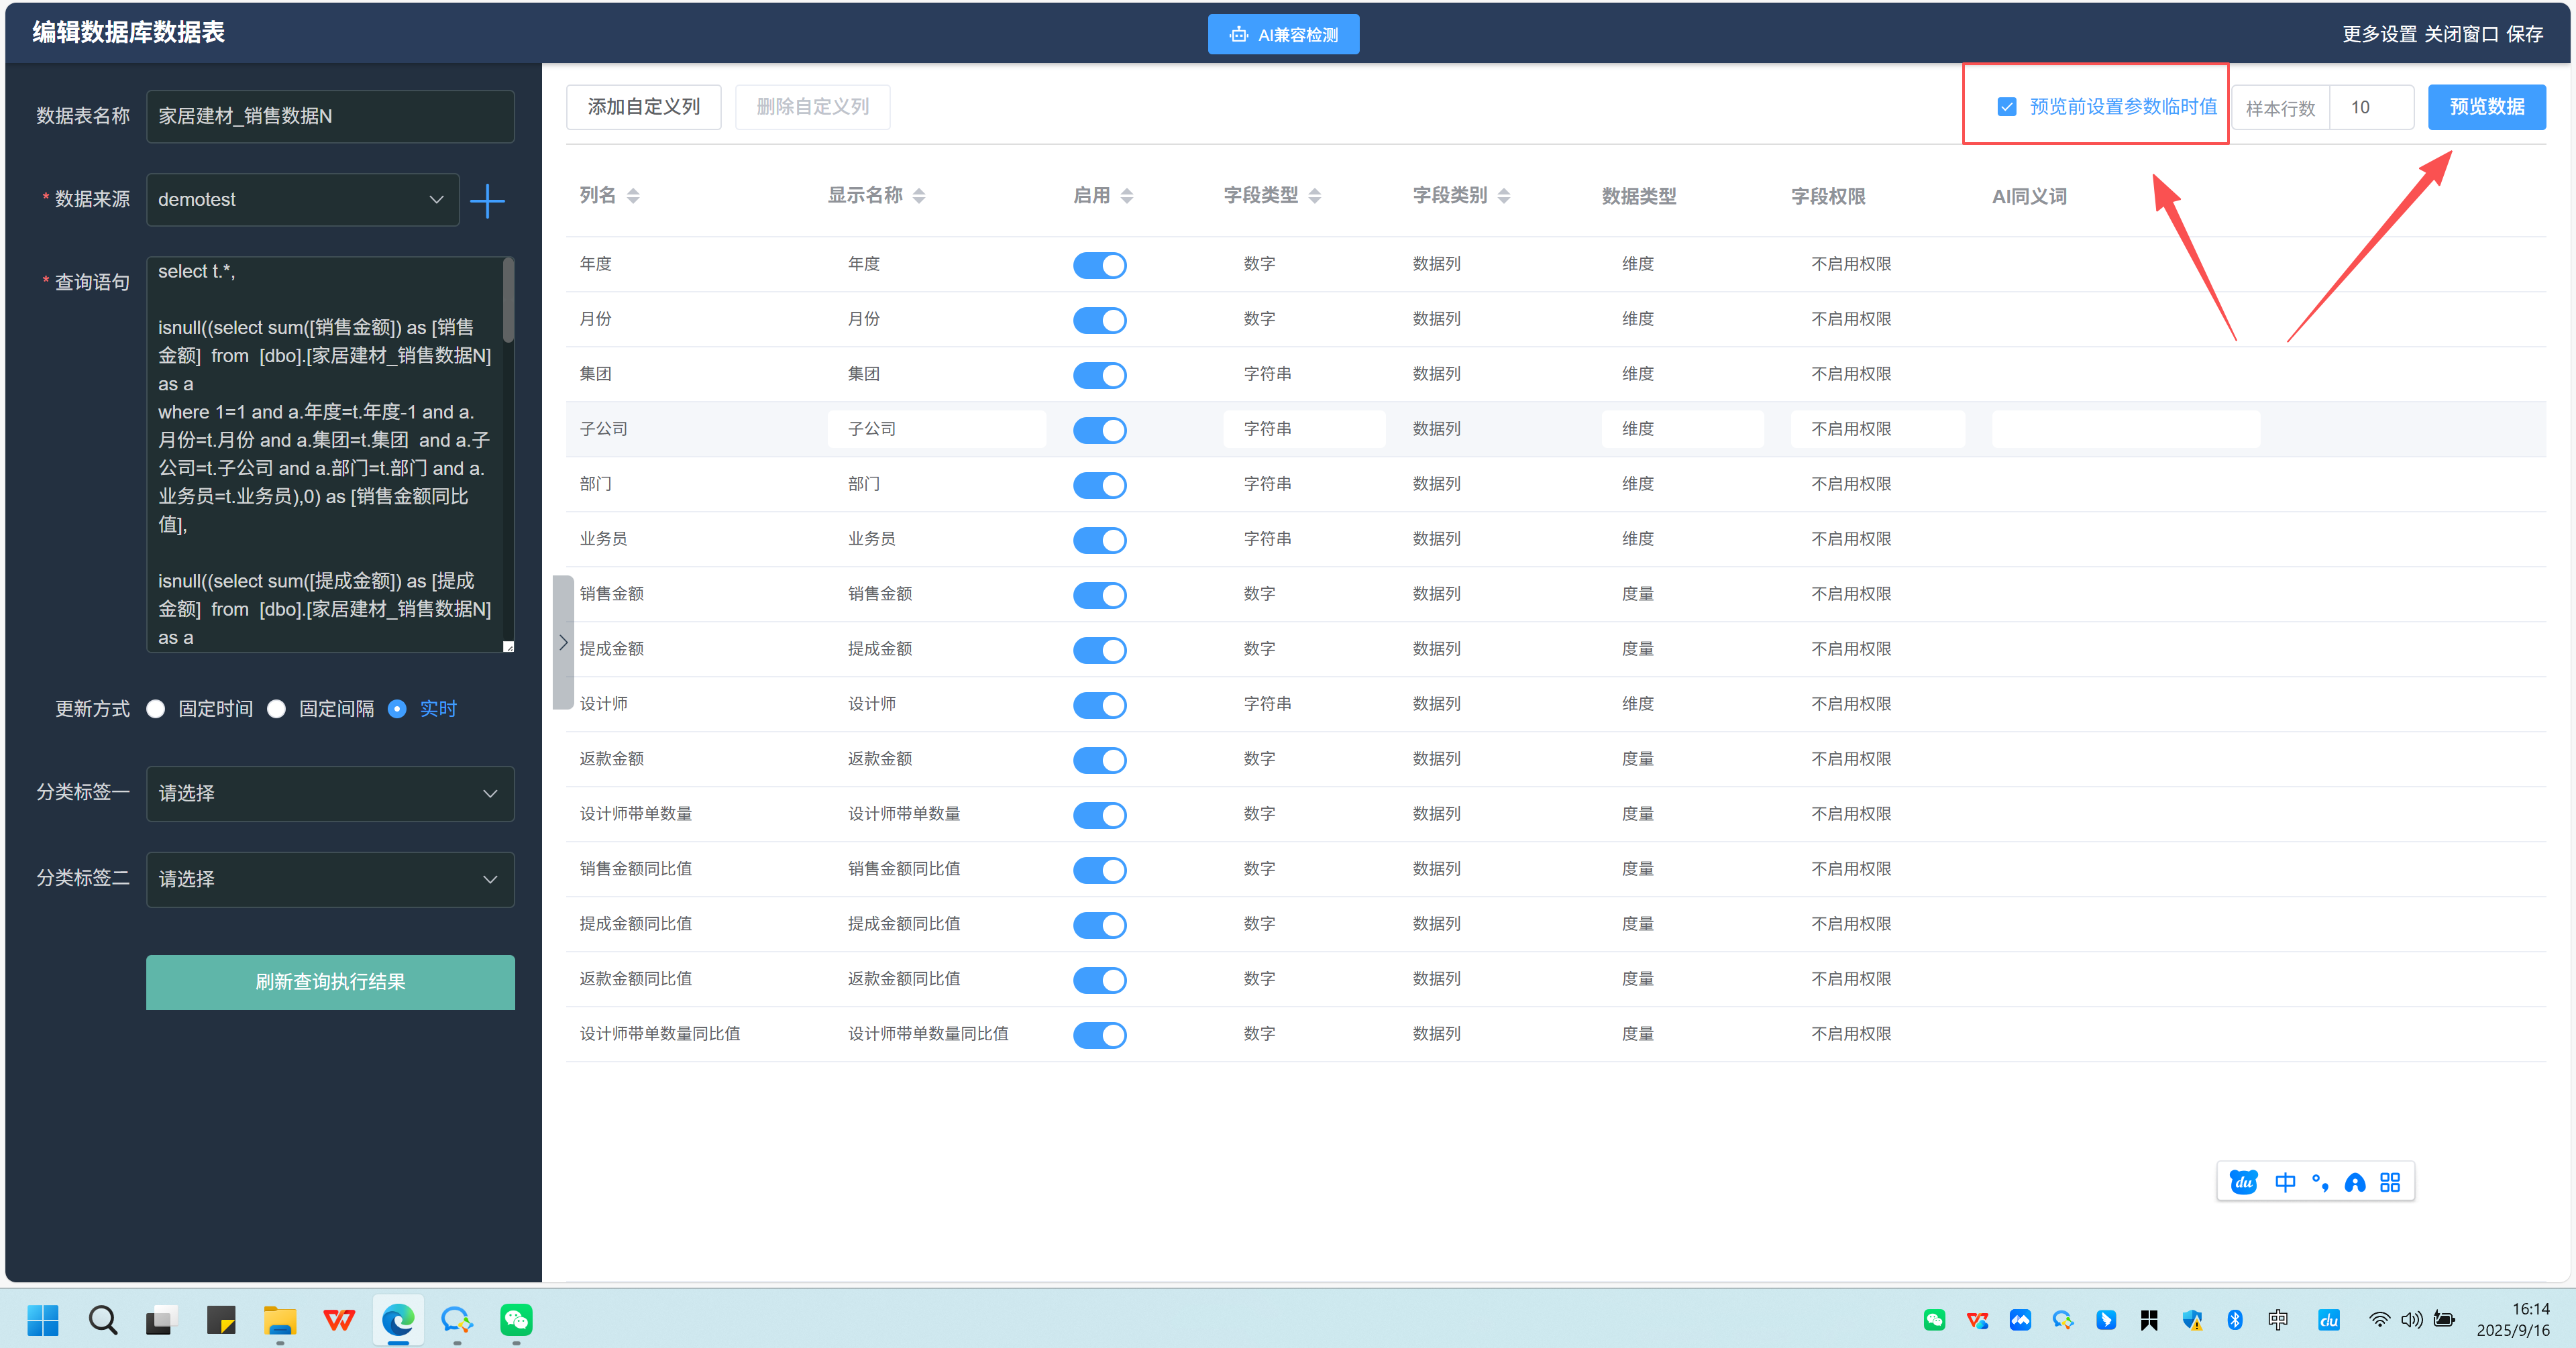This screenshot has width=2576, height=1348.
Task: Sort by 启用 column sort arrows
Action: pos(1127,196)
